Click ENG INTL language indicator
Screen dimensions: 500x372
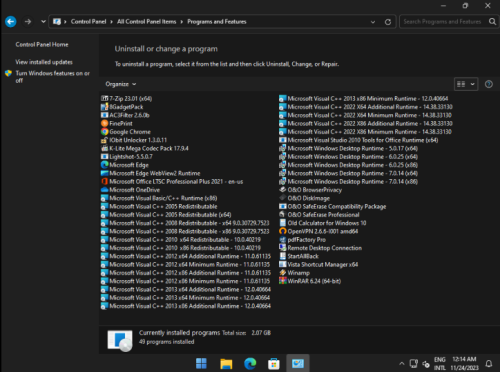[x=440, y=363]
